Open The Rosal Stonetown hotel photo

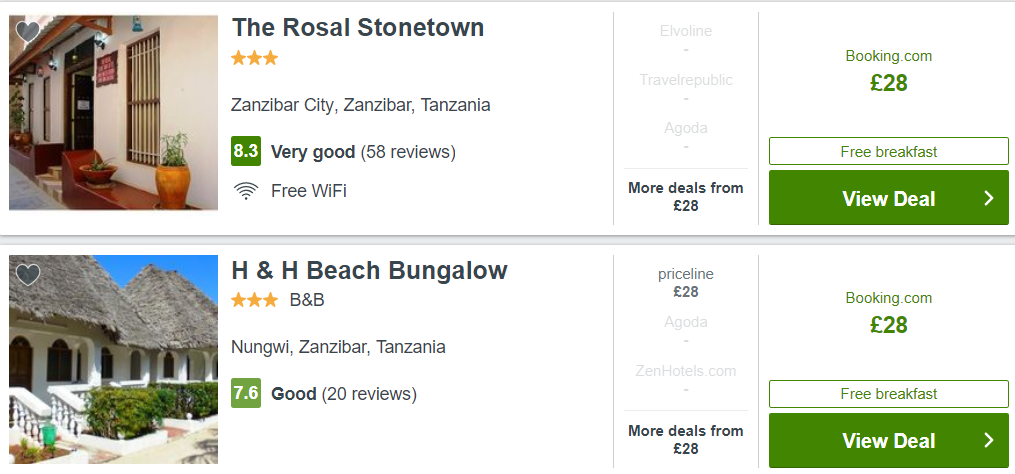(113, 113)
